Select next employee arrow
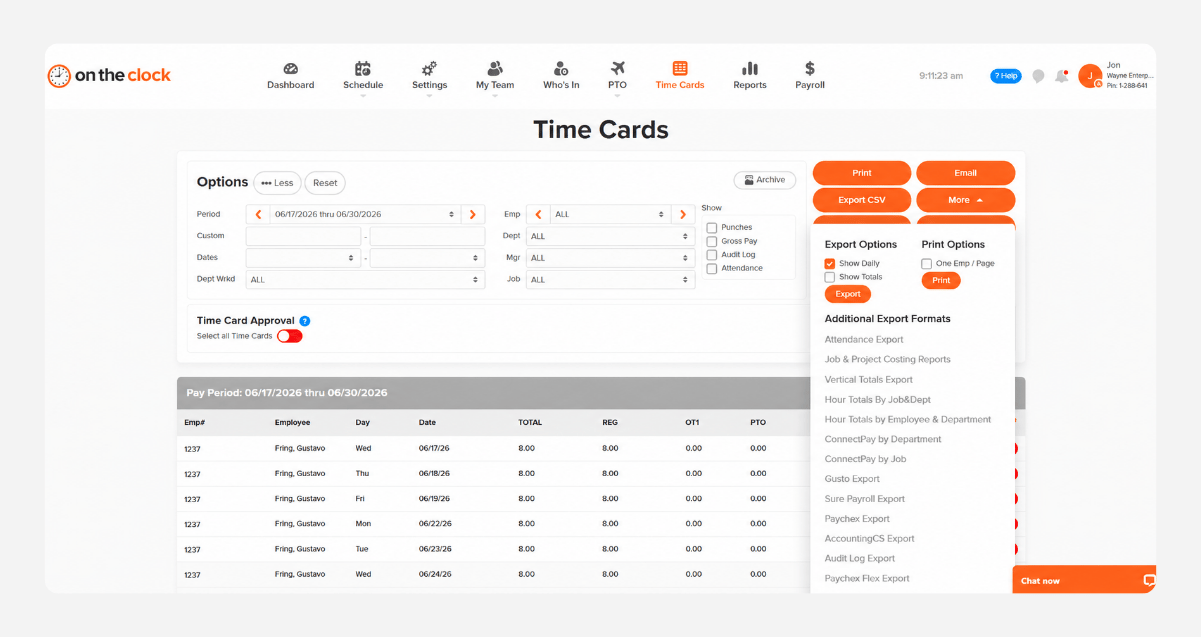 pyautogui.click(x=683, y=214)
